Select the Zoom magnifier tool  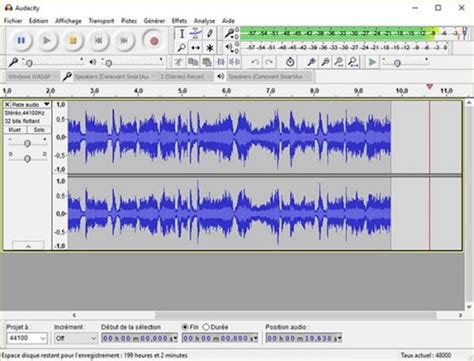click(182, 48)
